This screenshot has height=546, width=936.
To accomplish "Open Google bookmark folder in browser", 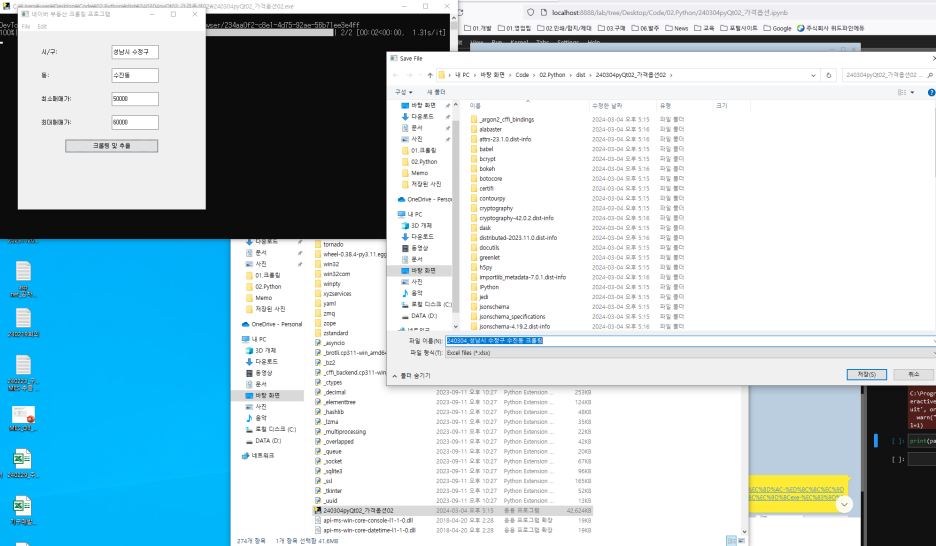I will 777,28.
